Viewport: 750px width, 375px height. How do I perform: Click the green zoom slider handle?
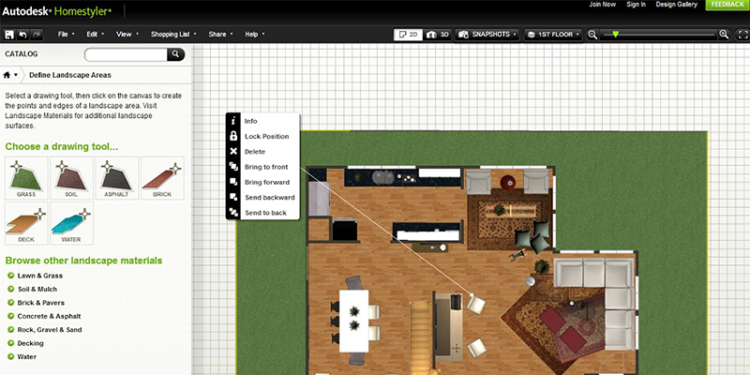pos(616,34)
